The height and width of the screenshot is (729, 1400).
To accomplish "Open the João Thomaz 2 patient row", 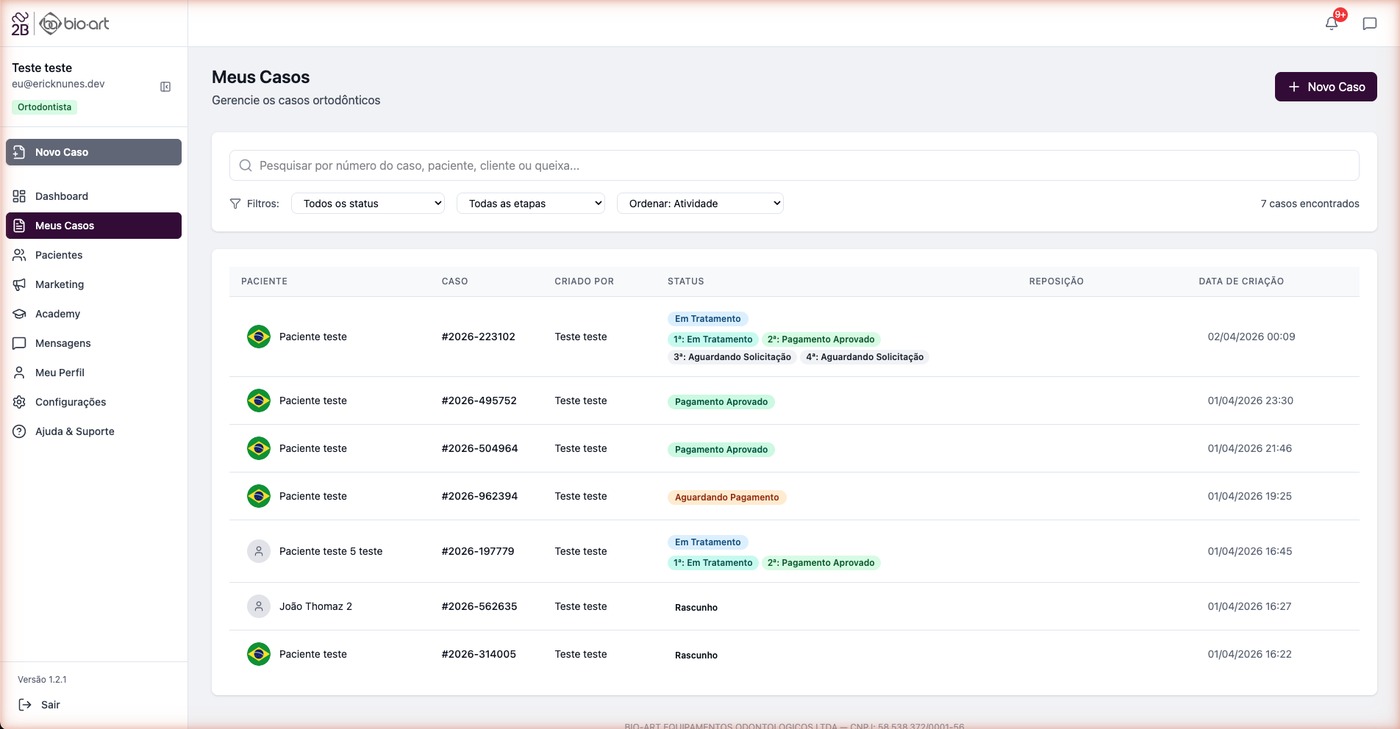I will (x=315, y=607).
